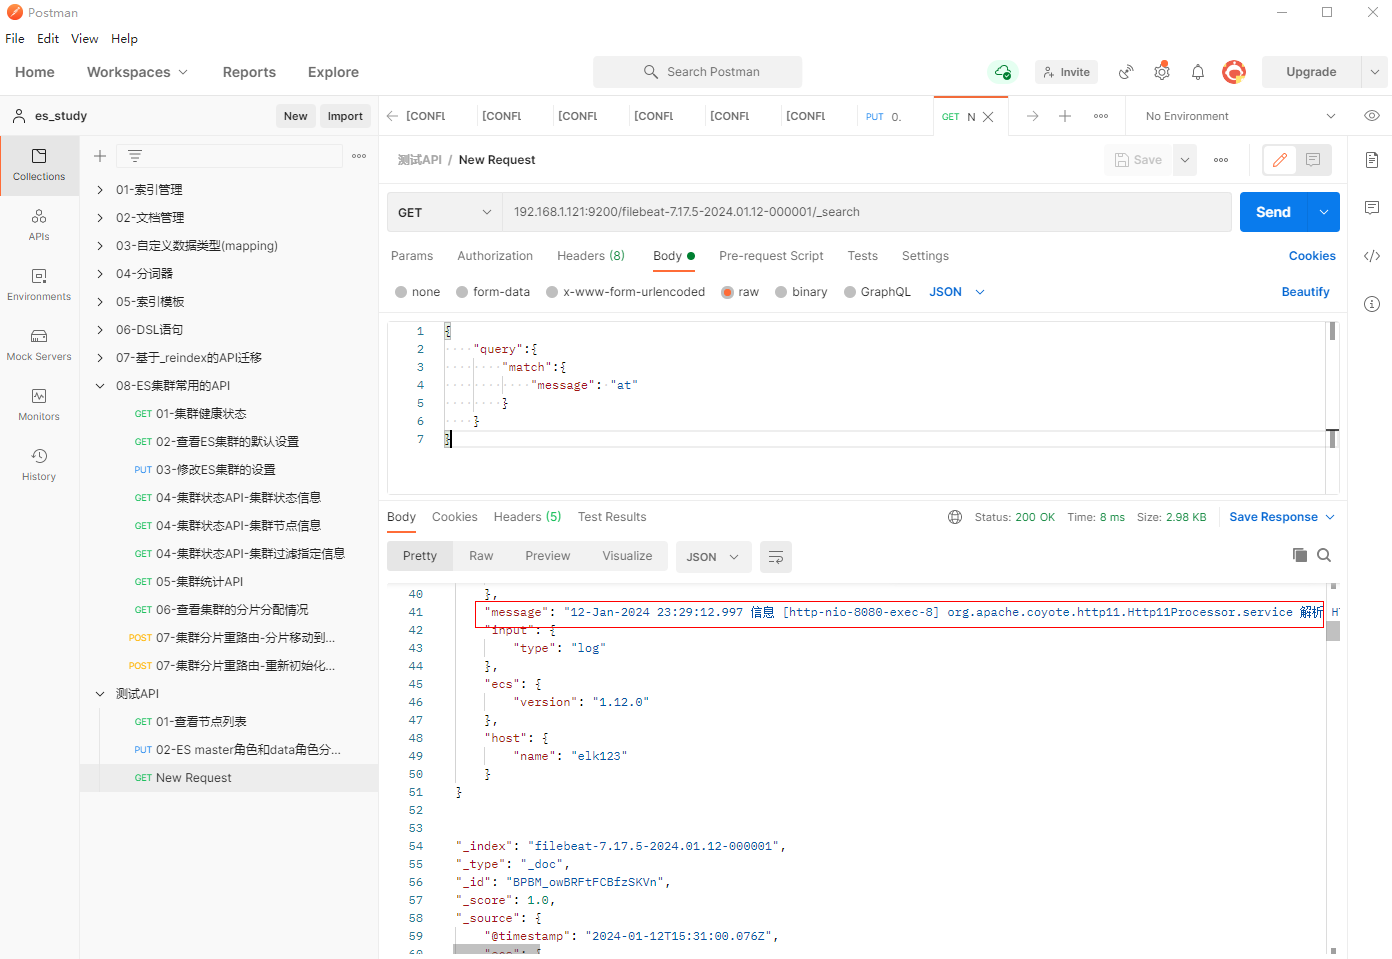Click the notifications bell icon
The height and width of the screenshot is (959, 1392).
[x=1197, y=72]
